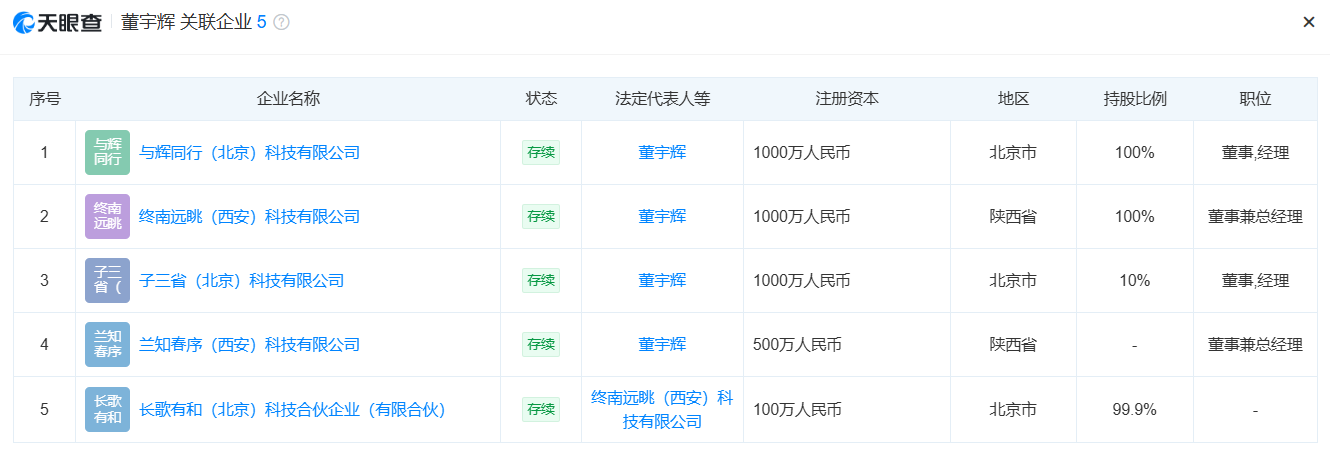Screen dimensions: 1330x472
Task: Click the 持股比例 column header
Action: point(1135,99)
